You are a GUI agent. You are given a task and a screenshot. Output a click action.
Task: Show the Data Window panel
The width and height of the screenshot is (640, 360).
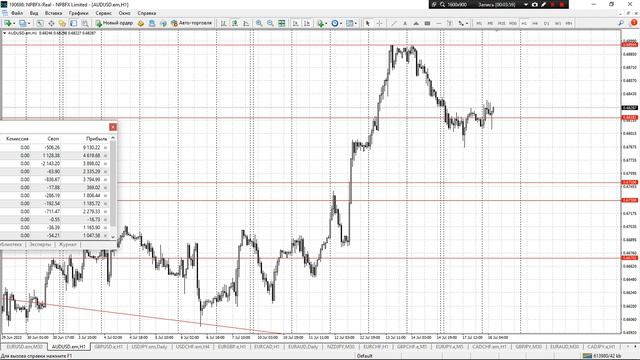51,23
